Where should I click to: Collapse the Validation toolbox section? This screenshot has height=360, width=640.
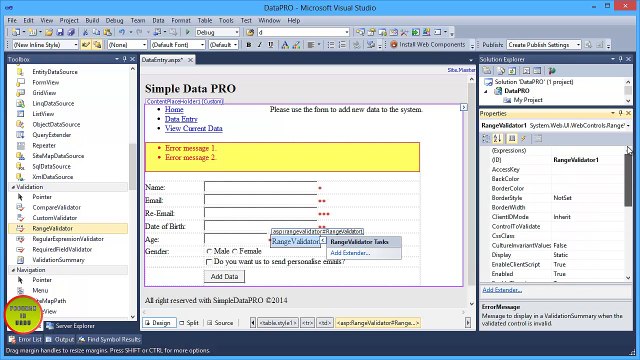(13, 187)
